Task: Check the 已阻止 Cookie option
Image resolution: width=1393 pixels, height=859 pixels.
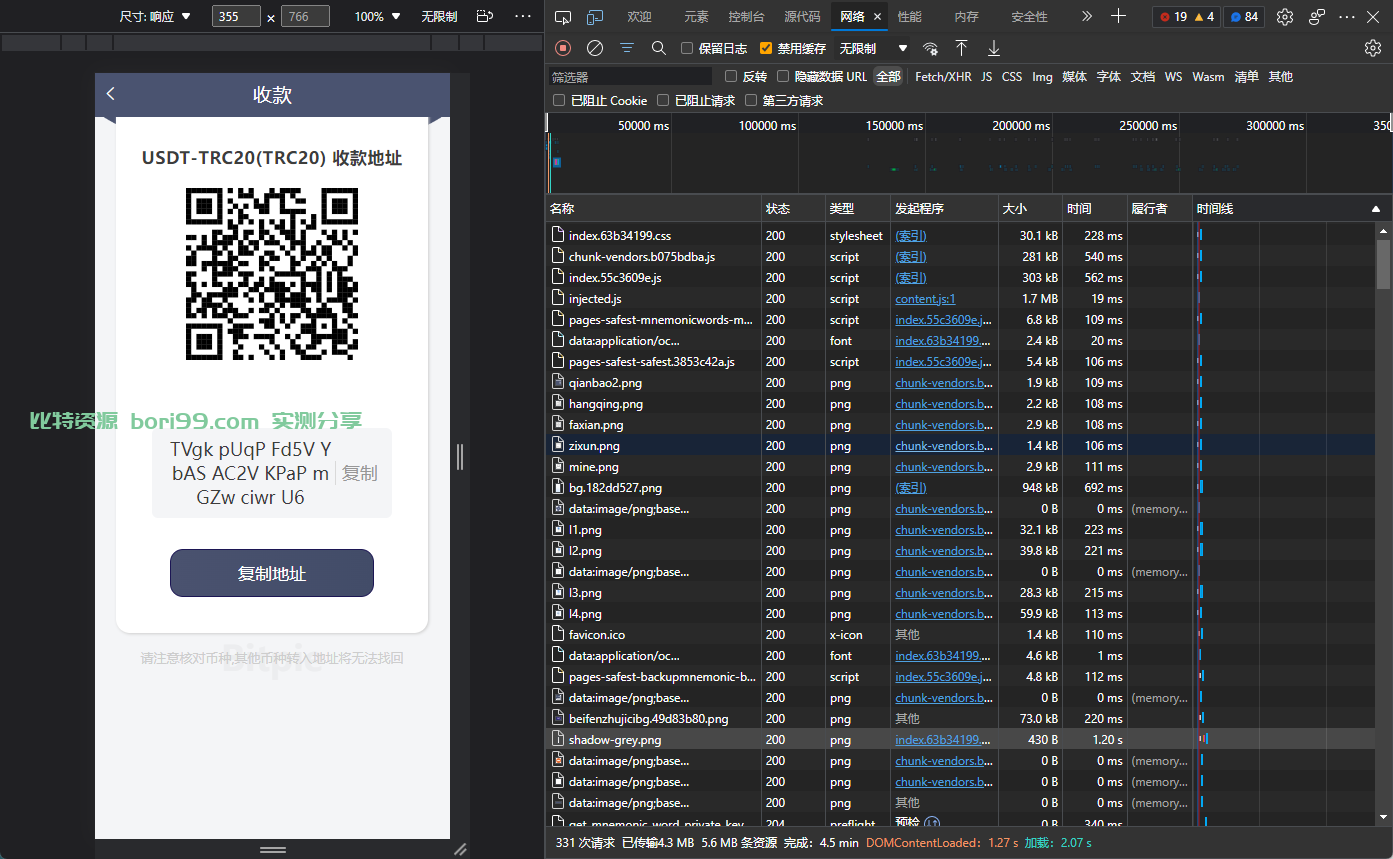Action: tap(559, 100)
